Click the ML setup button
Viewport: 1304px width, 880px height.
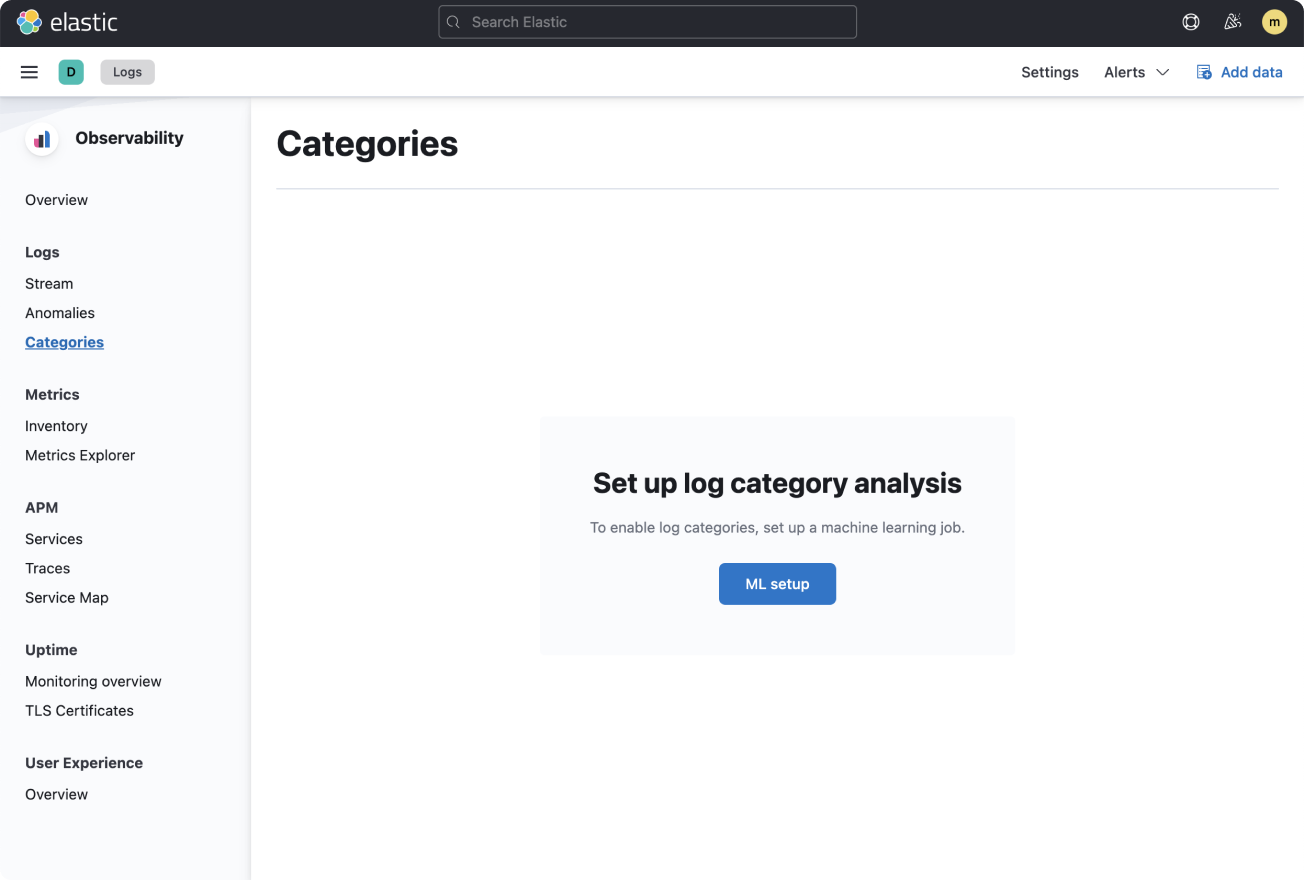click(x=777, y=583)
